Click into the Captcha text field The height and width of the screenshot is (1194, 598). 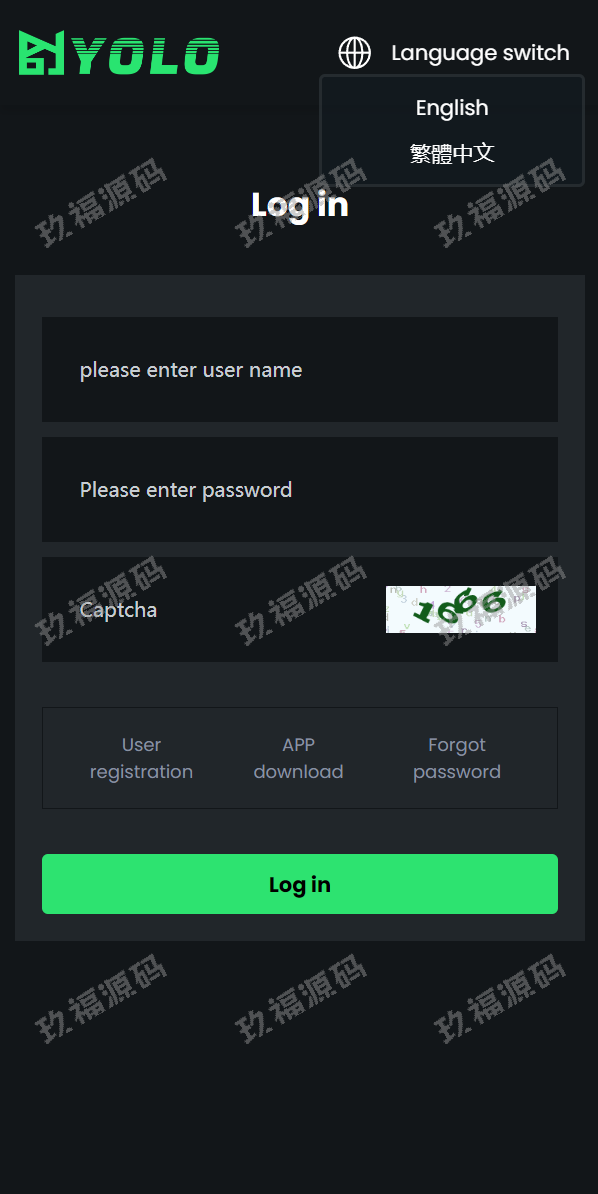(x=213, y=609)
